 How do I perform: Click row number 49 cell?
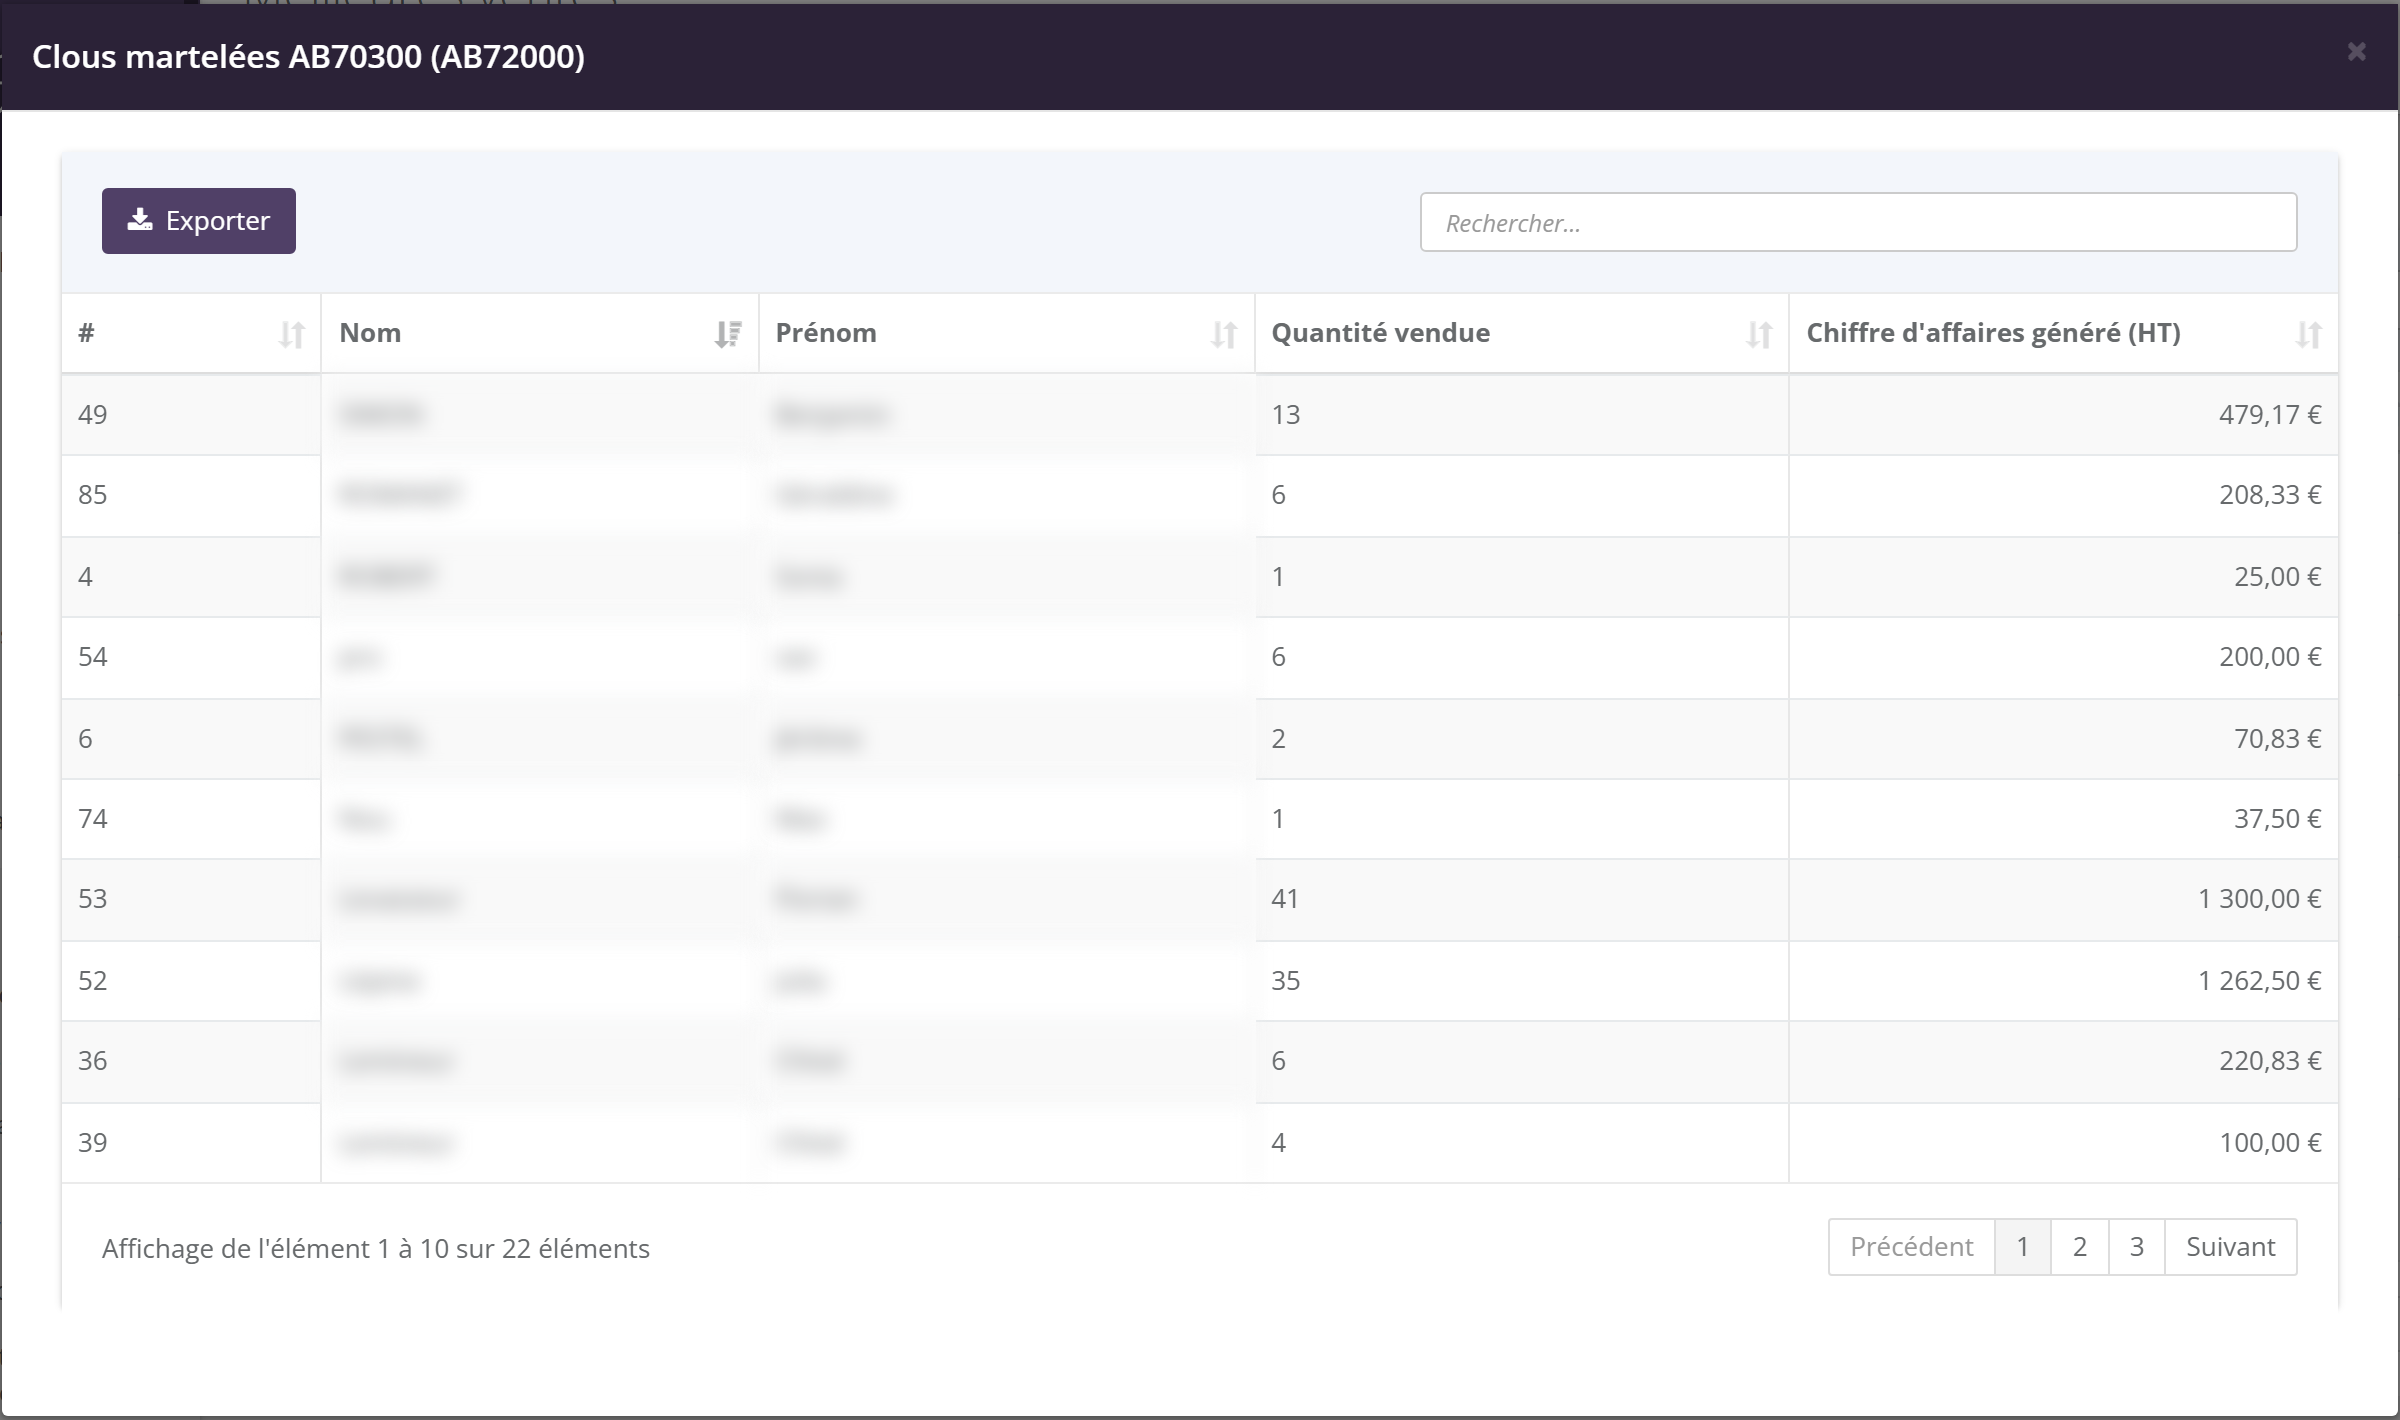[191, 415]
